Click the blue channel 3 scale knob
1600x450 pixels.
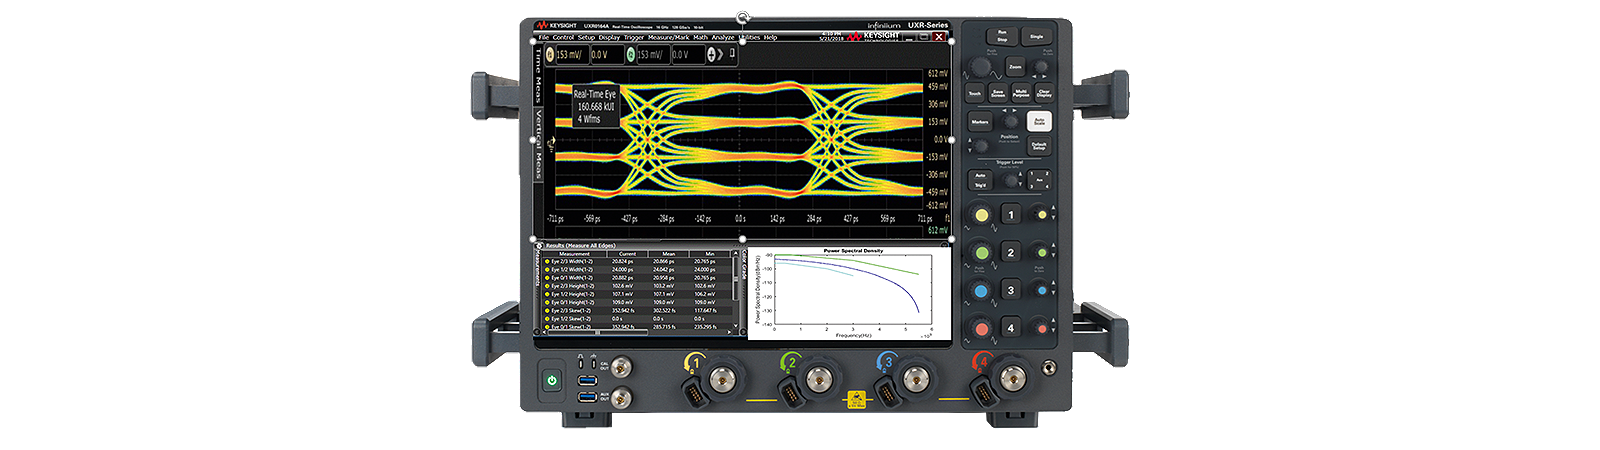[982, 291]
